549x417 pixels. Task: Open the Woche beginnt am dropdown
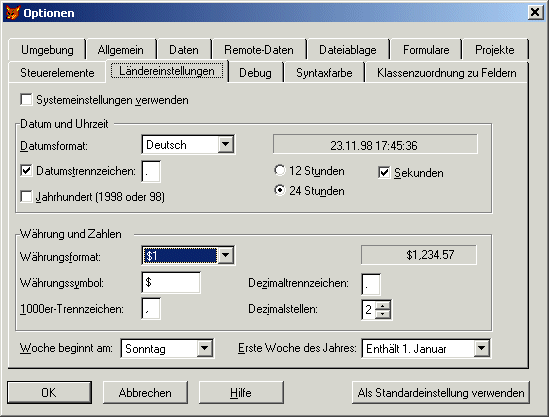tap(204, 348)
